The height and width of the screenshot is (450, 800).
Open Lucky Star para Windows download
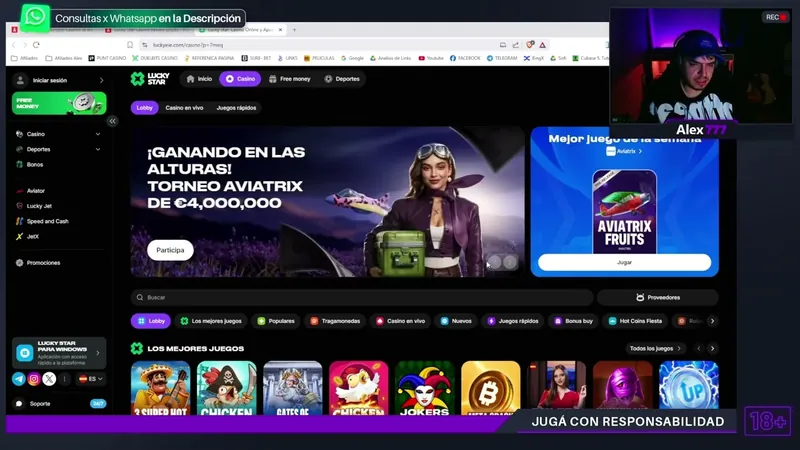[x=59, y=353]
